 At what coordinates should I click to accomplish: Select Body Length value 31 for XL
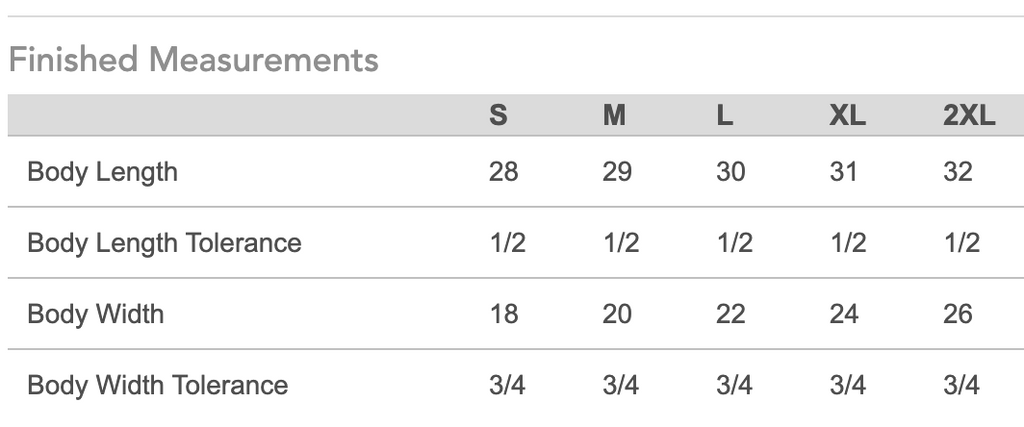tap(844, 172)
